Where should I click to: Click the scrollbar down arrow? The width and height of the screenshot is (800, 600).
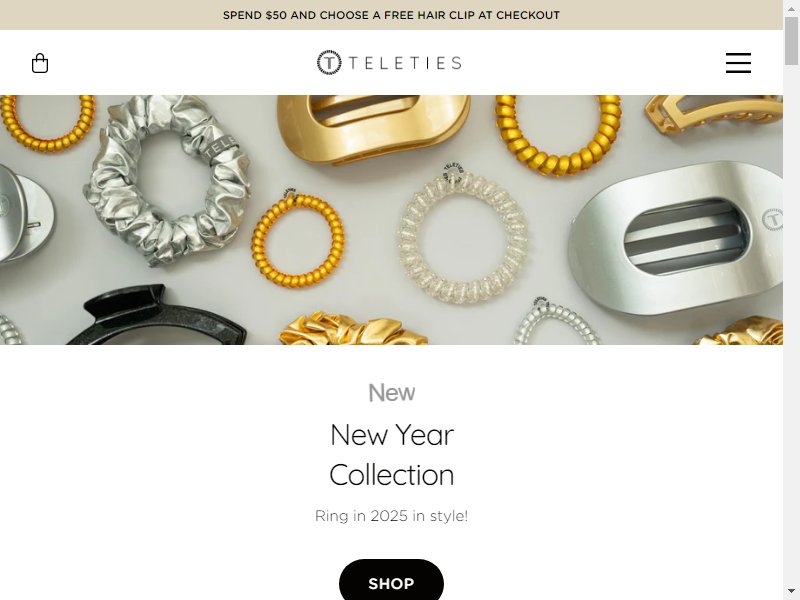(791, 593)
